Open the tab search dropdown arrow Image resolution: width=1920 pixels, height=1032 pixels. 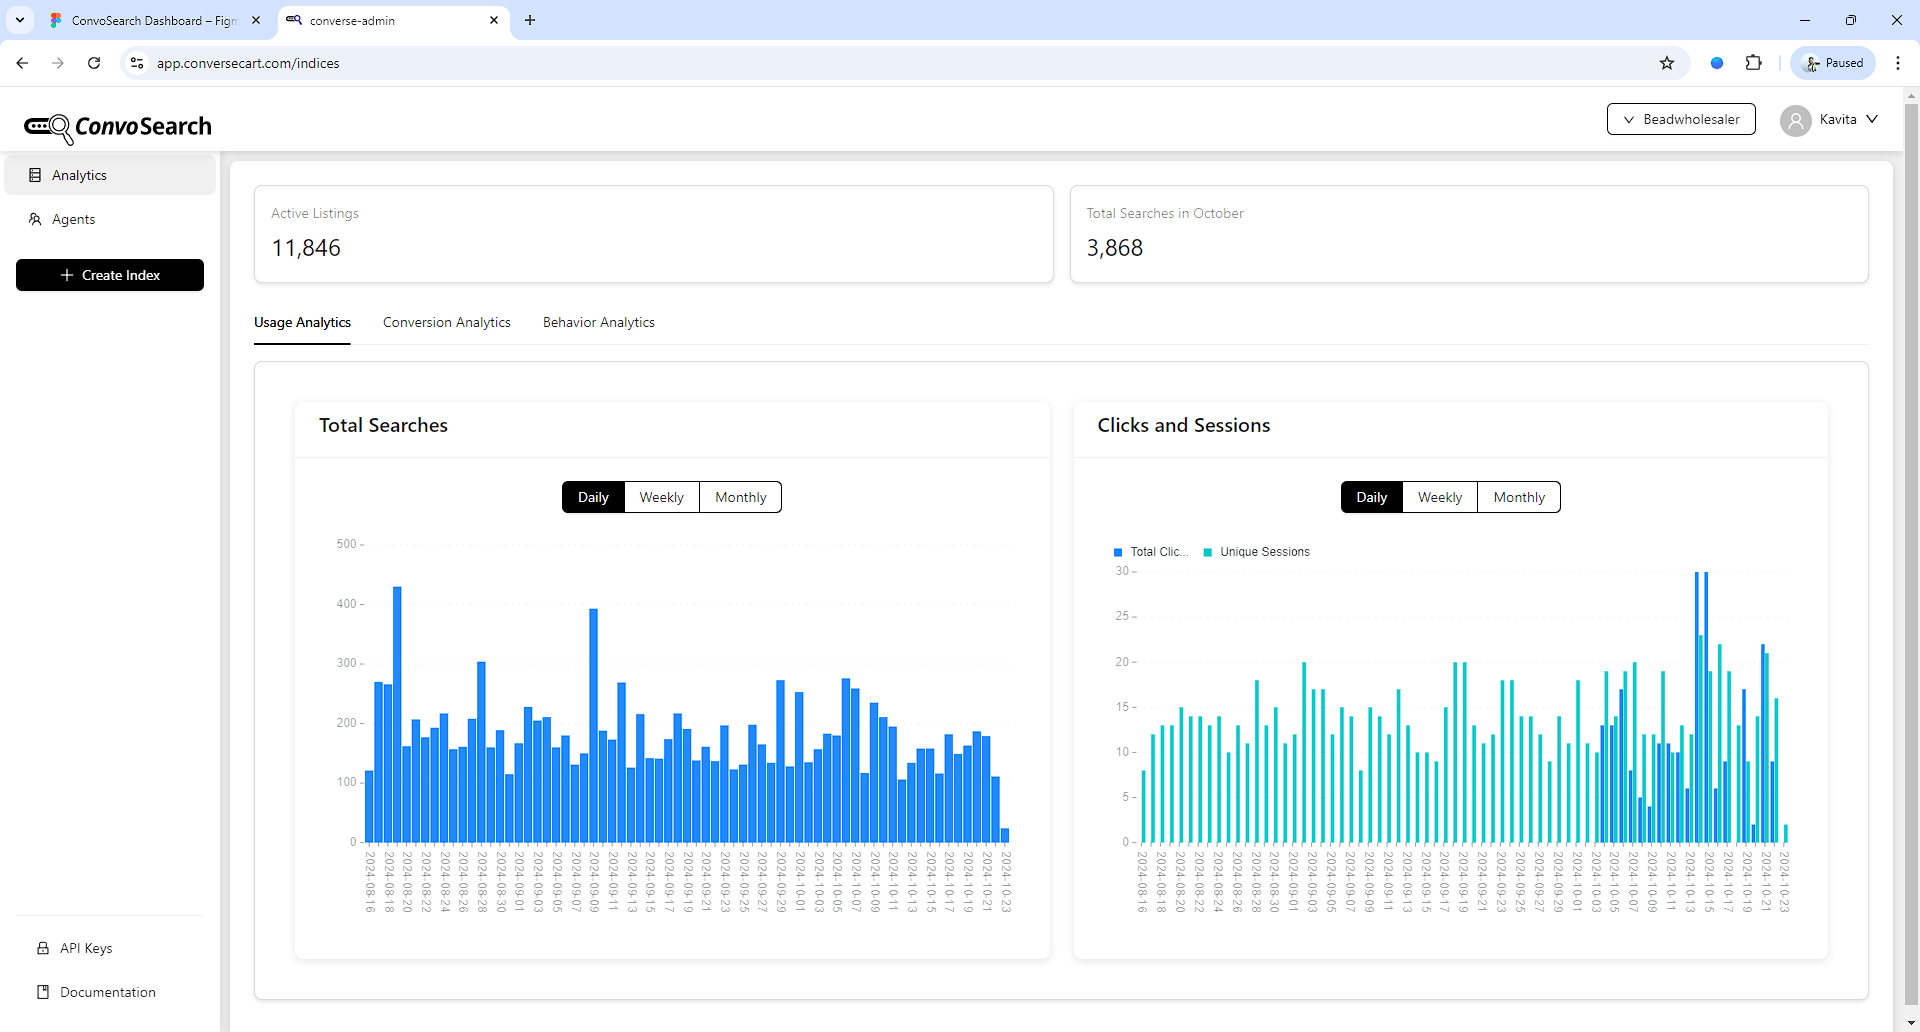[x=19, y=20]
